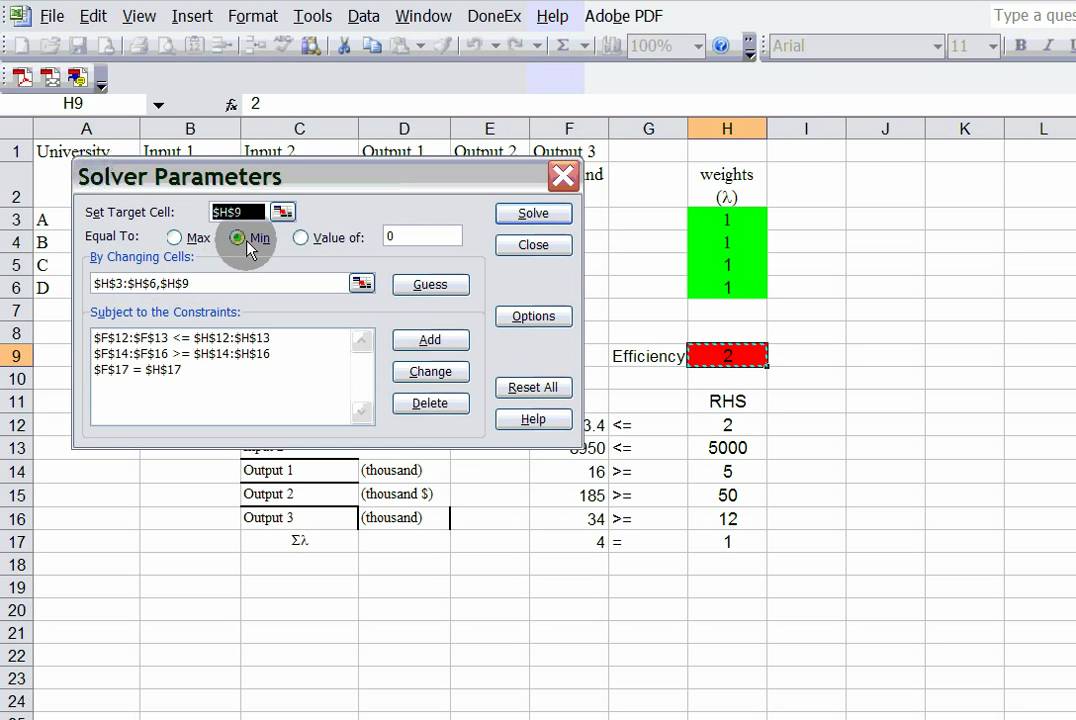Expand the Undo history dropdown arrow
Screen dimensions: 1076x720
[x=495, y=46]
